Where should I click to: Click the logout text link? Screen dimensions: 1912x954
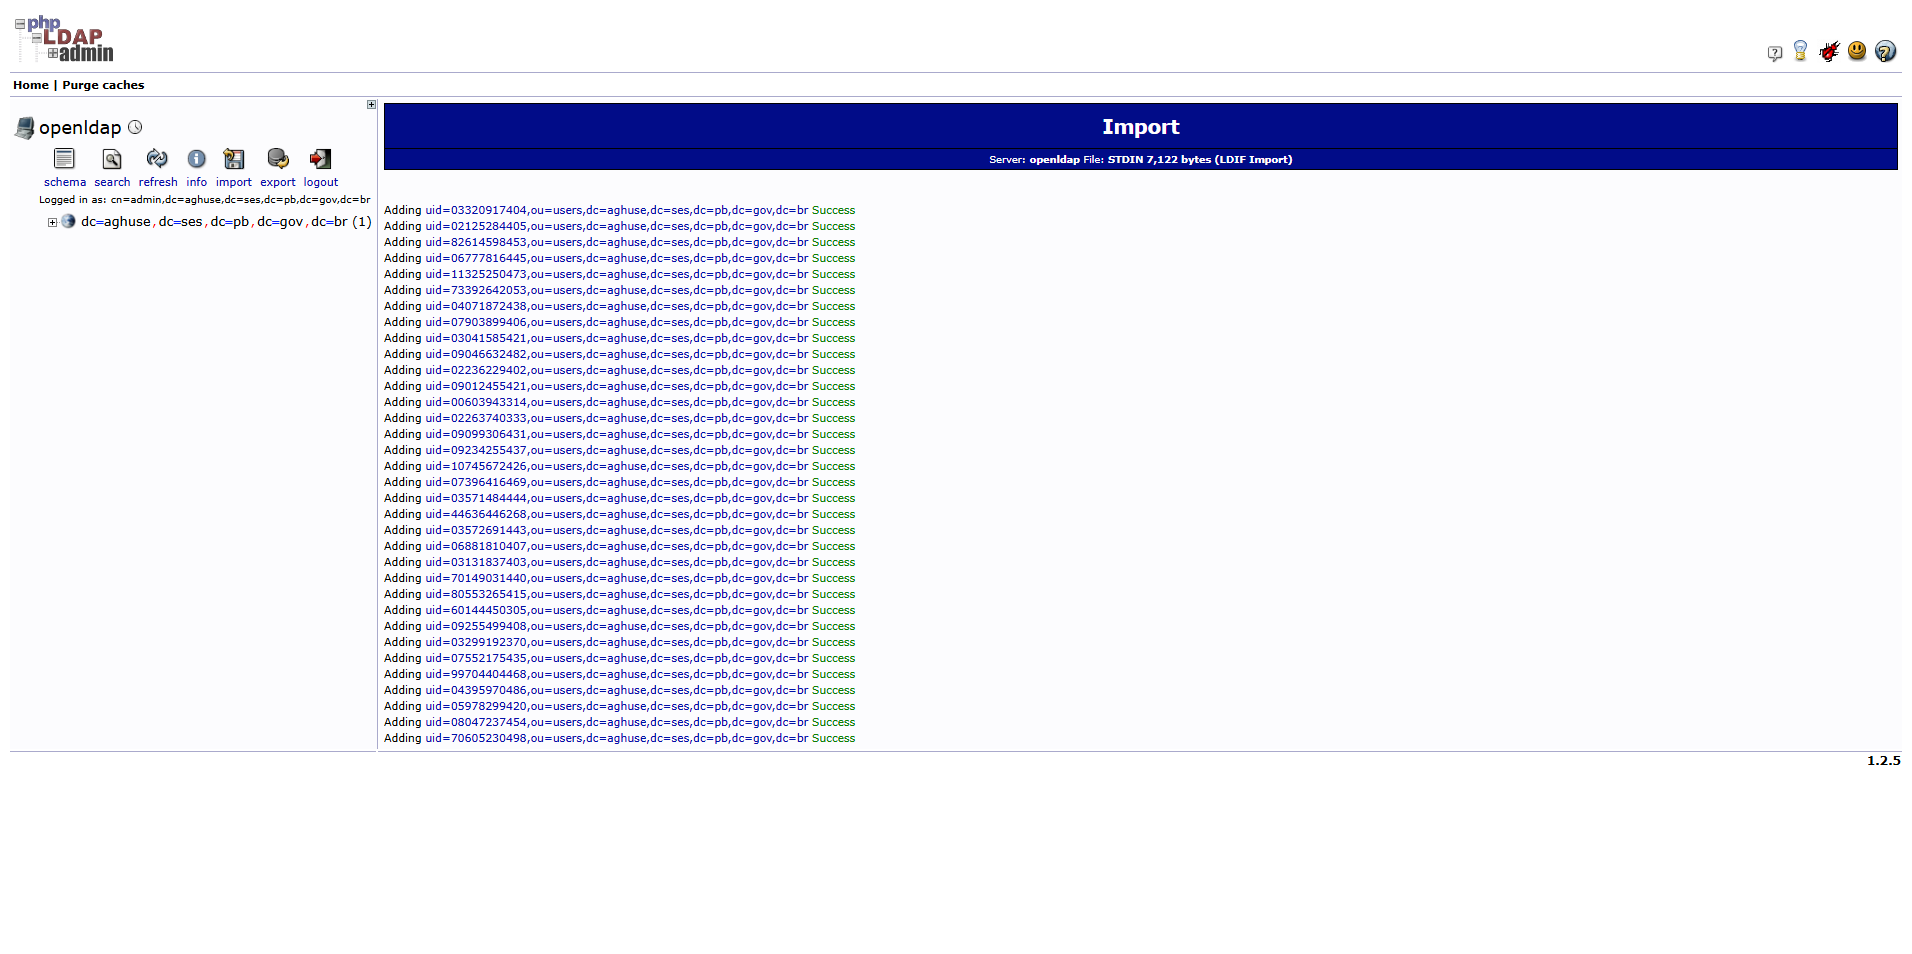coord(321,182)
